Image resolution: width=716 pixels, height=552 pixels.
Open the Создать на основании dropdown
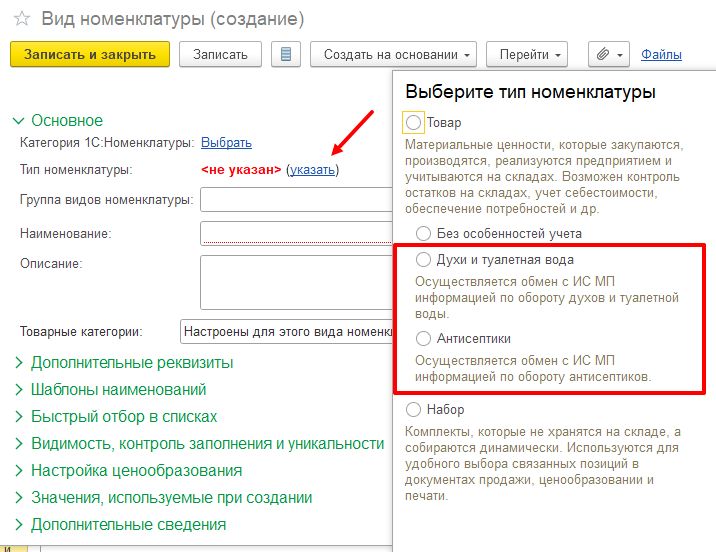[x=393, y=54]
